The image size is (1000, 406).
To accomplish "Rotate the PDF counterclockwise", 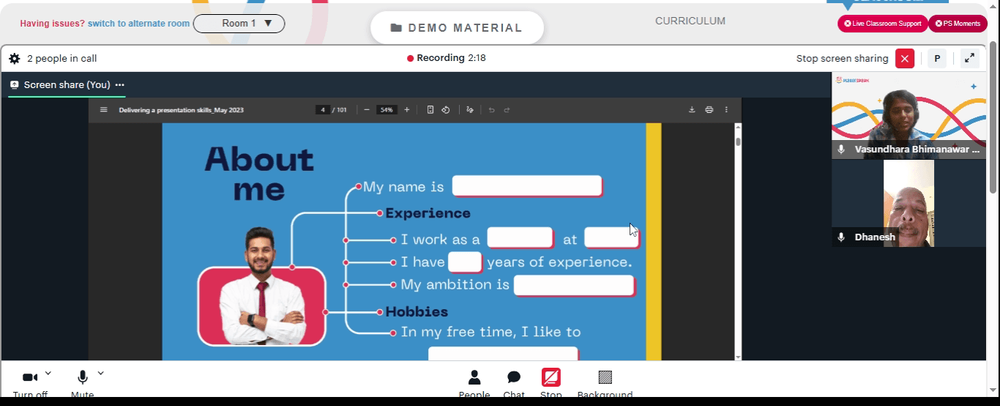I will 446,110.
